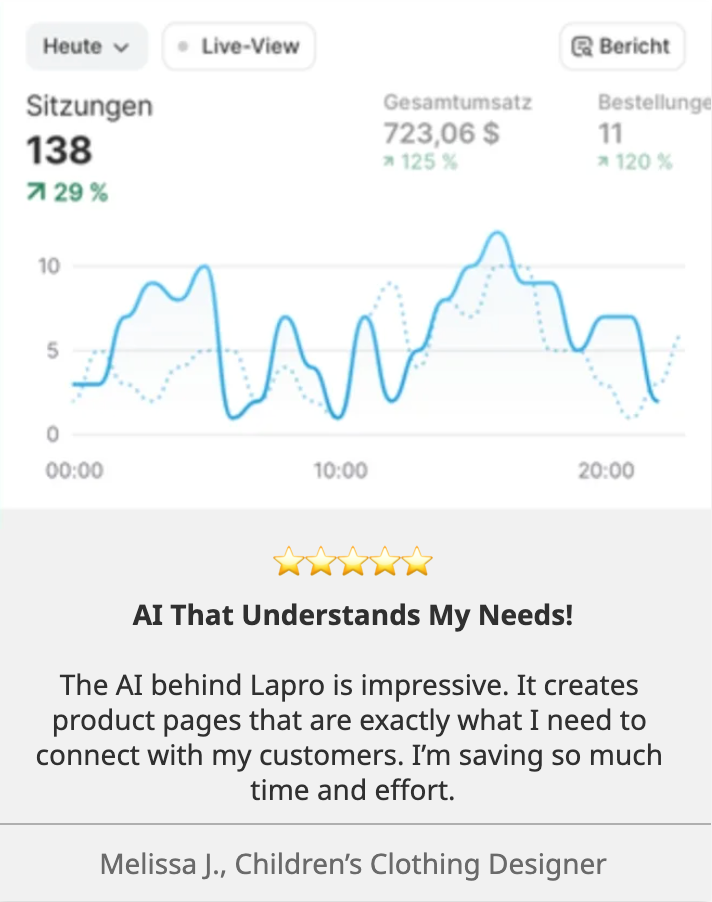Image resolution: width=712 pixels, height=902 pixels.
Task: Click the green 29 % trend arrow
Action: coord(36,193)
